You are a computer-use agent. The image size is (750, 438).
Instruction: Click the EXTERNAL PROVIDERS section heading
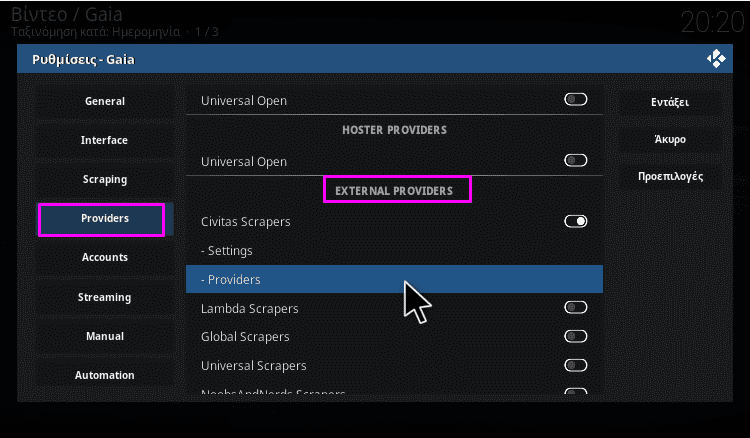tap(394, 191)
